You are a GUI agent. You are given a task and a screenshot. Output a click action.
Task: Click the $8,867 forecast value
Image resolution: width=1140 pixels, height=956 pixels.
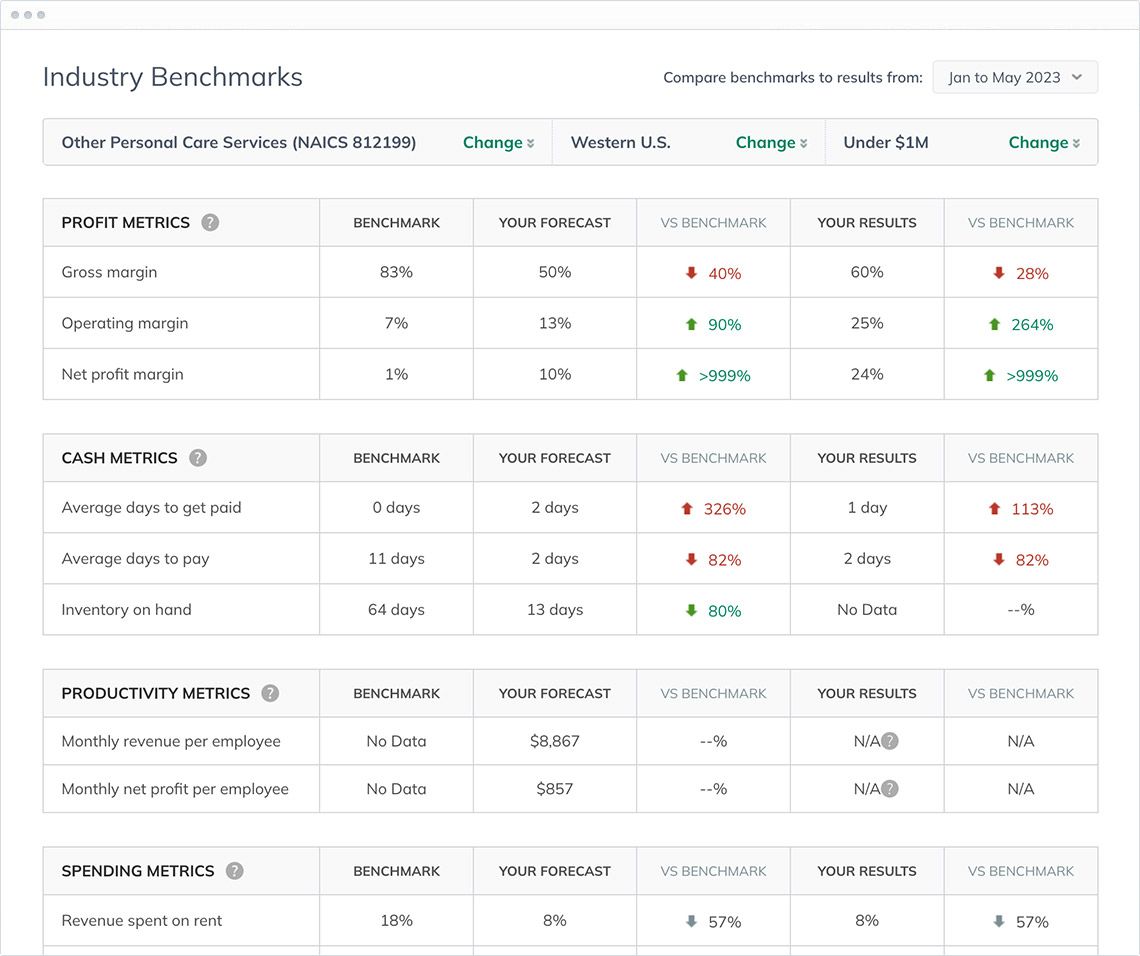coord(555,741)
